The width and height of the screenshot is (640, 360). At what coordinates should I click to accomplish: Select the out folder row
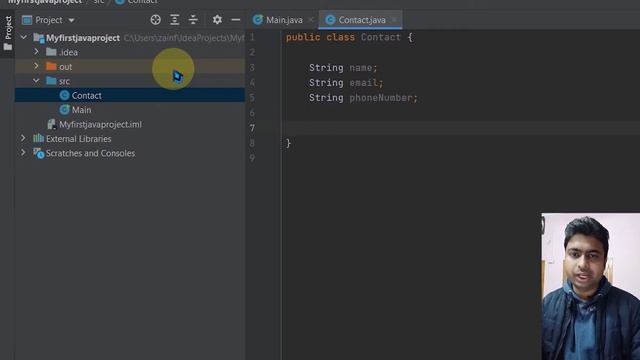tap(130, 66)
